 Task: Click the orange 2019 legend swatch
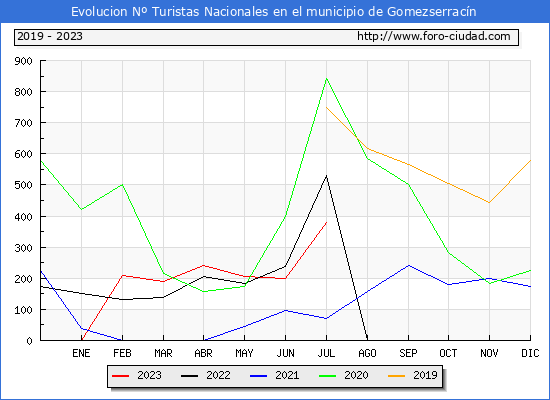pos(396,376)
